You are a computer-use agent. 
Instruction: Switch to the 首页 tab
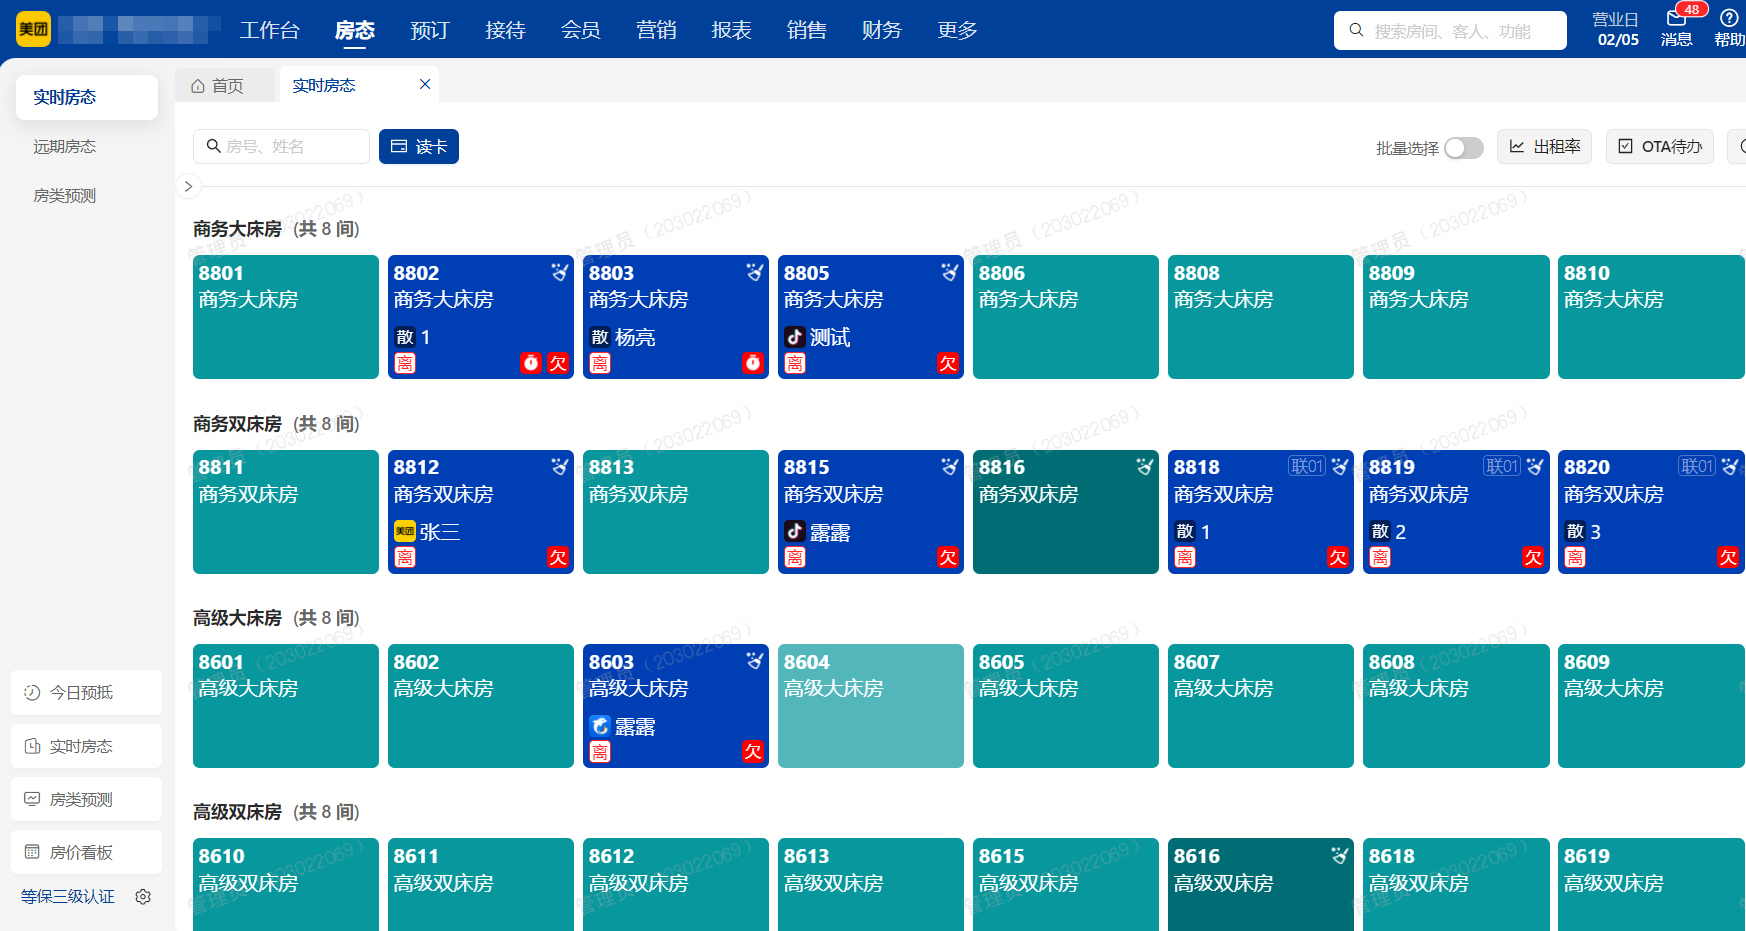pos(219,86)
